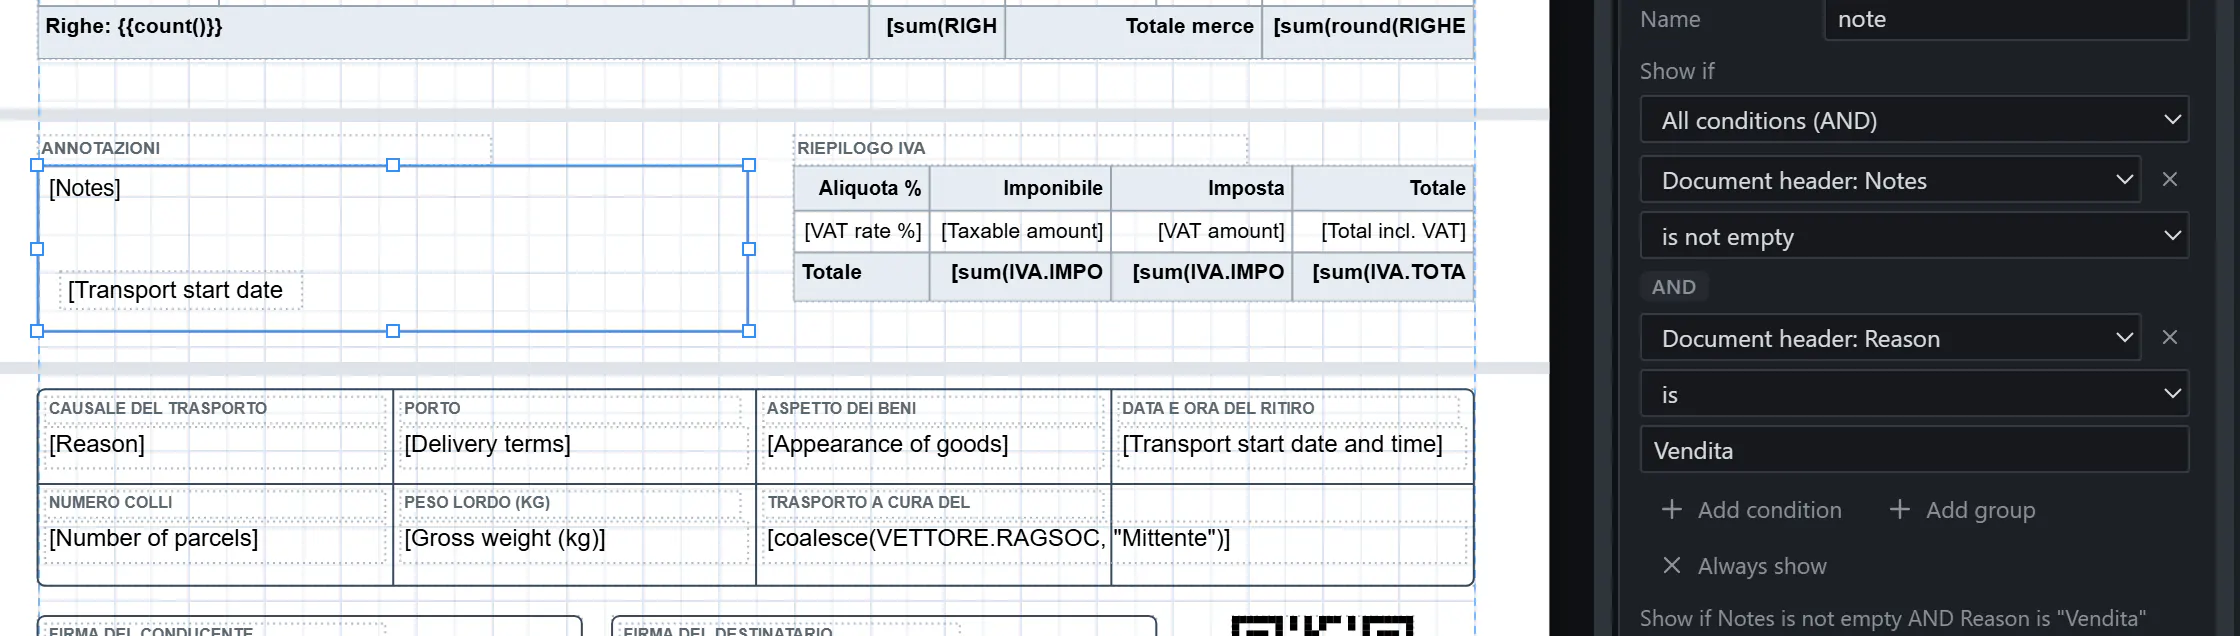Click the AND connector badge

[x=1674, y=287]
